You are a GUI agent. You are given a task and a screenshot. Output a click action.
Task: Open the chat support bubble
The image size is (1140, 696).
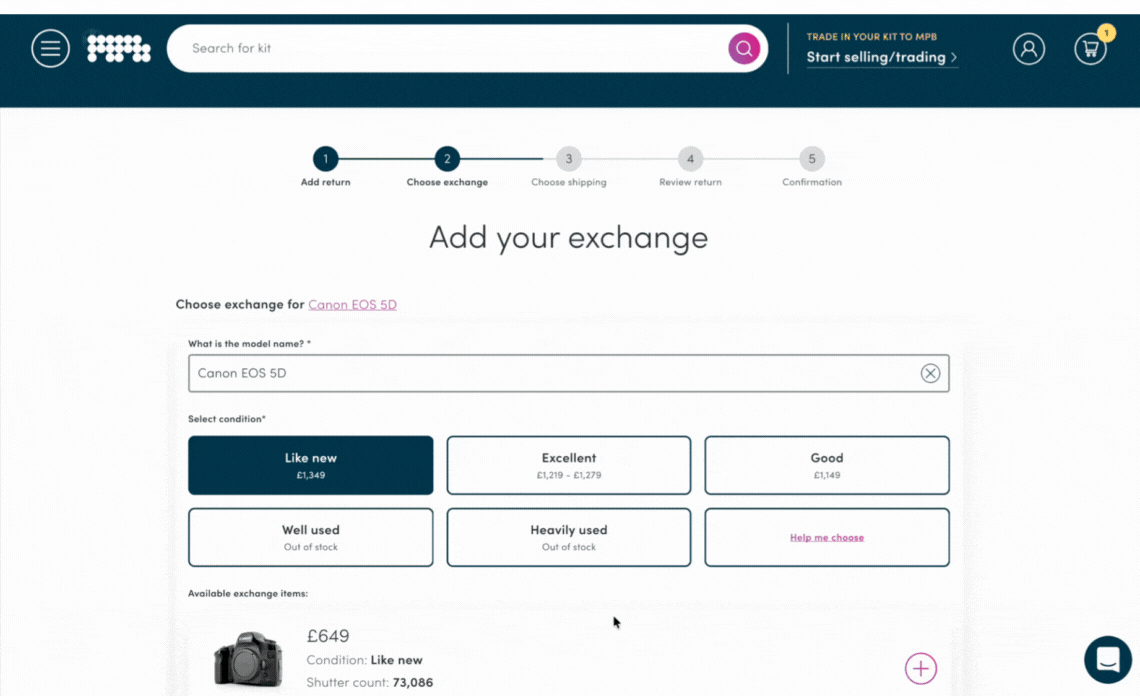coord(1107,660)
